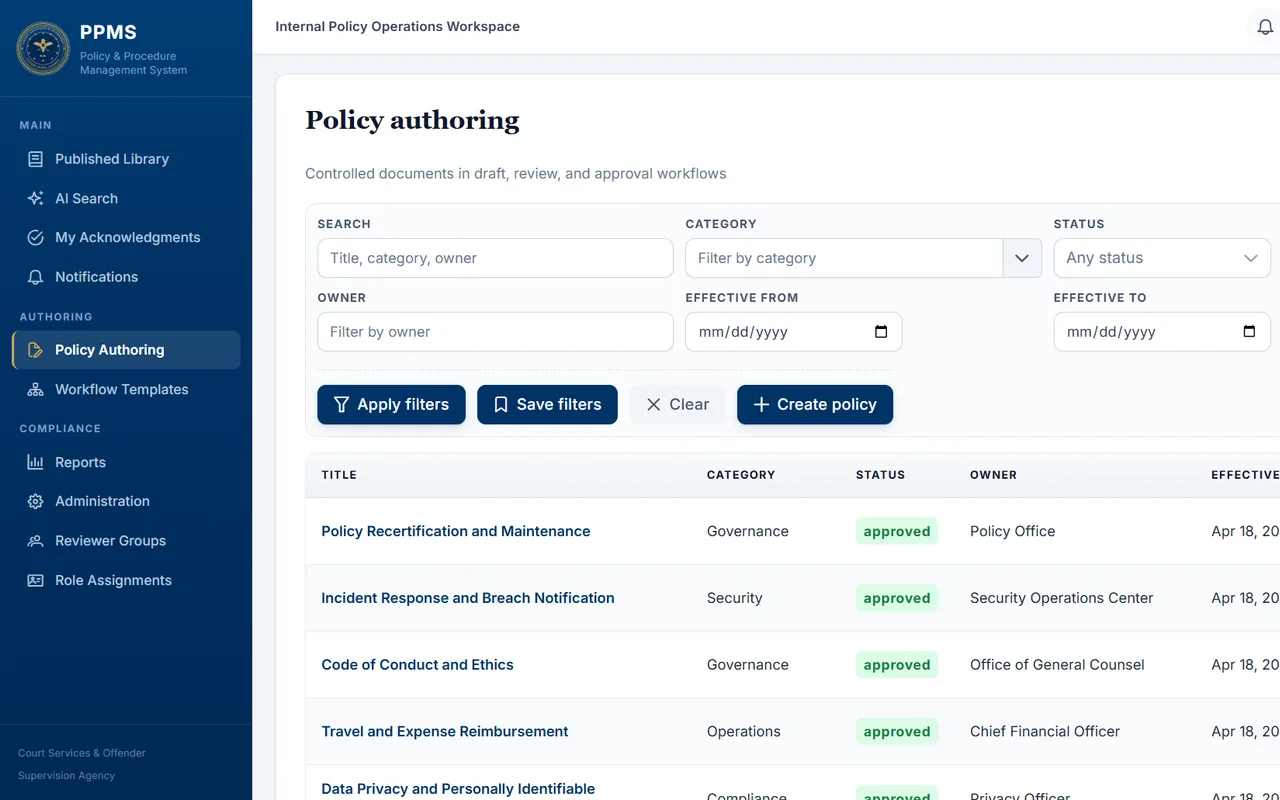Open calendar picker for Effective From

(x=881, y=332)
